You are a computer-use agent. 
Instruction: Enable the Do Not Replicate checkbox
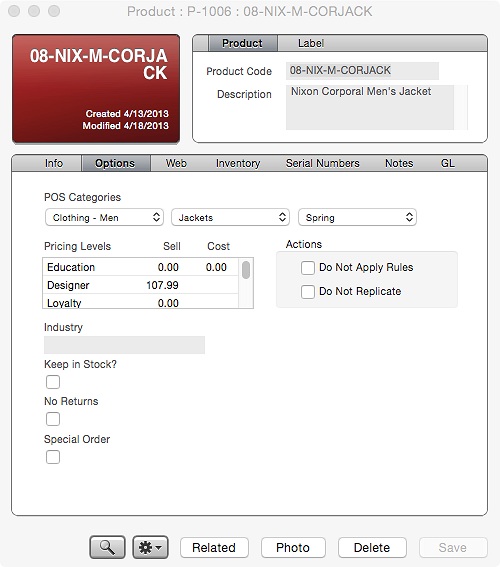[308, 291]
